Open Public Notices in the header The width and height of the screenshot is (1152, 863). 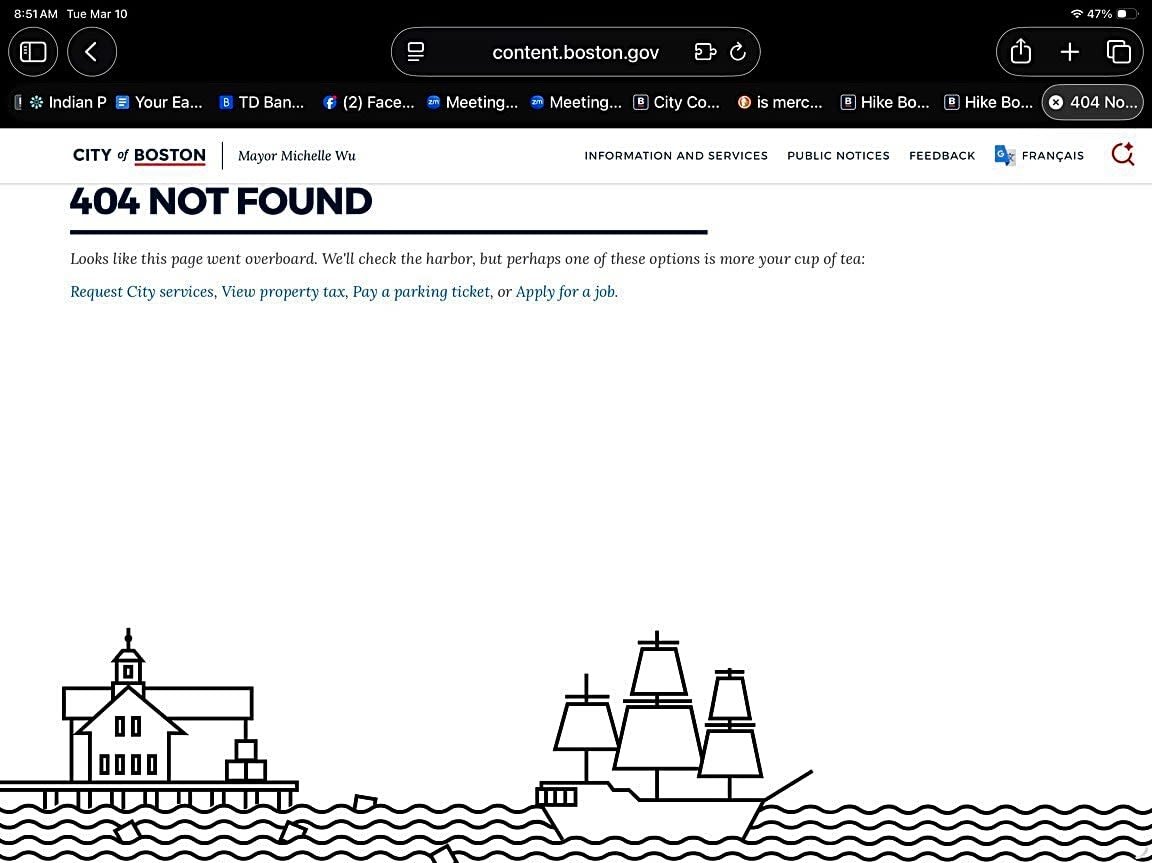pyautogui.click(x=838, y=156)
